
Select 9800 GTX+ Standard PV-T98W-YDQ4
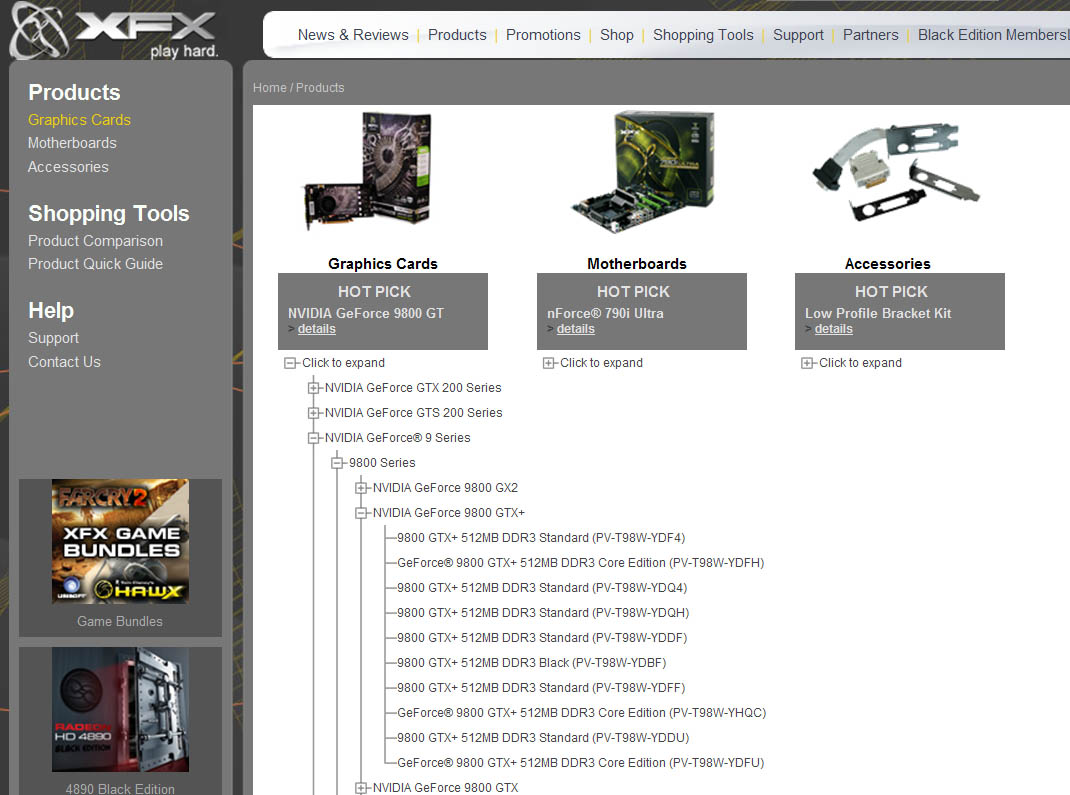click(543, 588)
